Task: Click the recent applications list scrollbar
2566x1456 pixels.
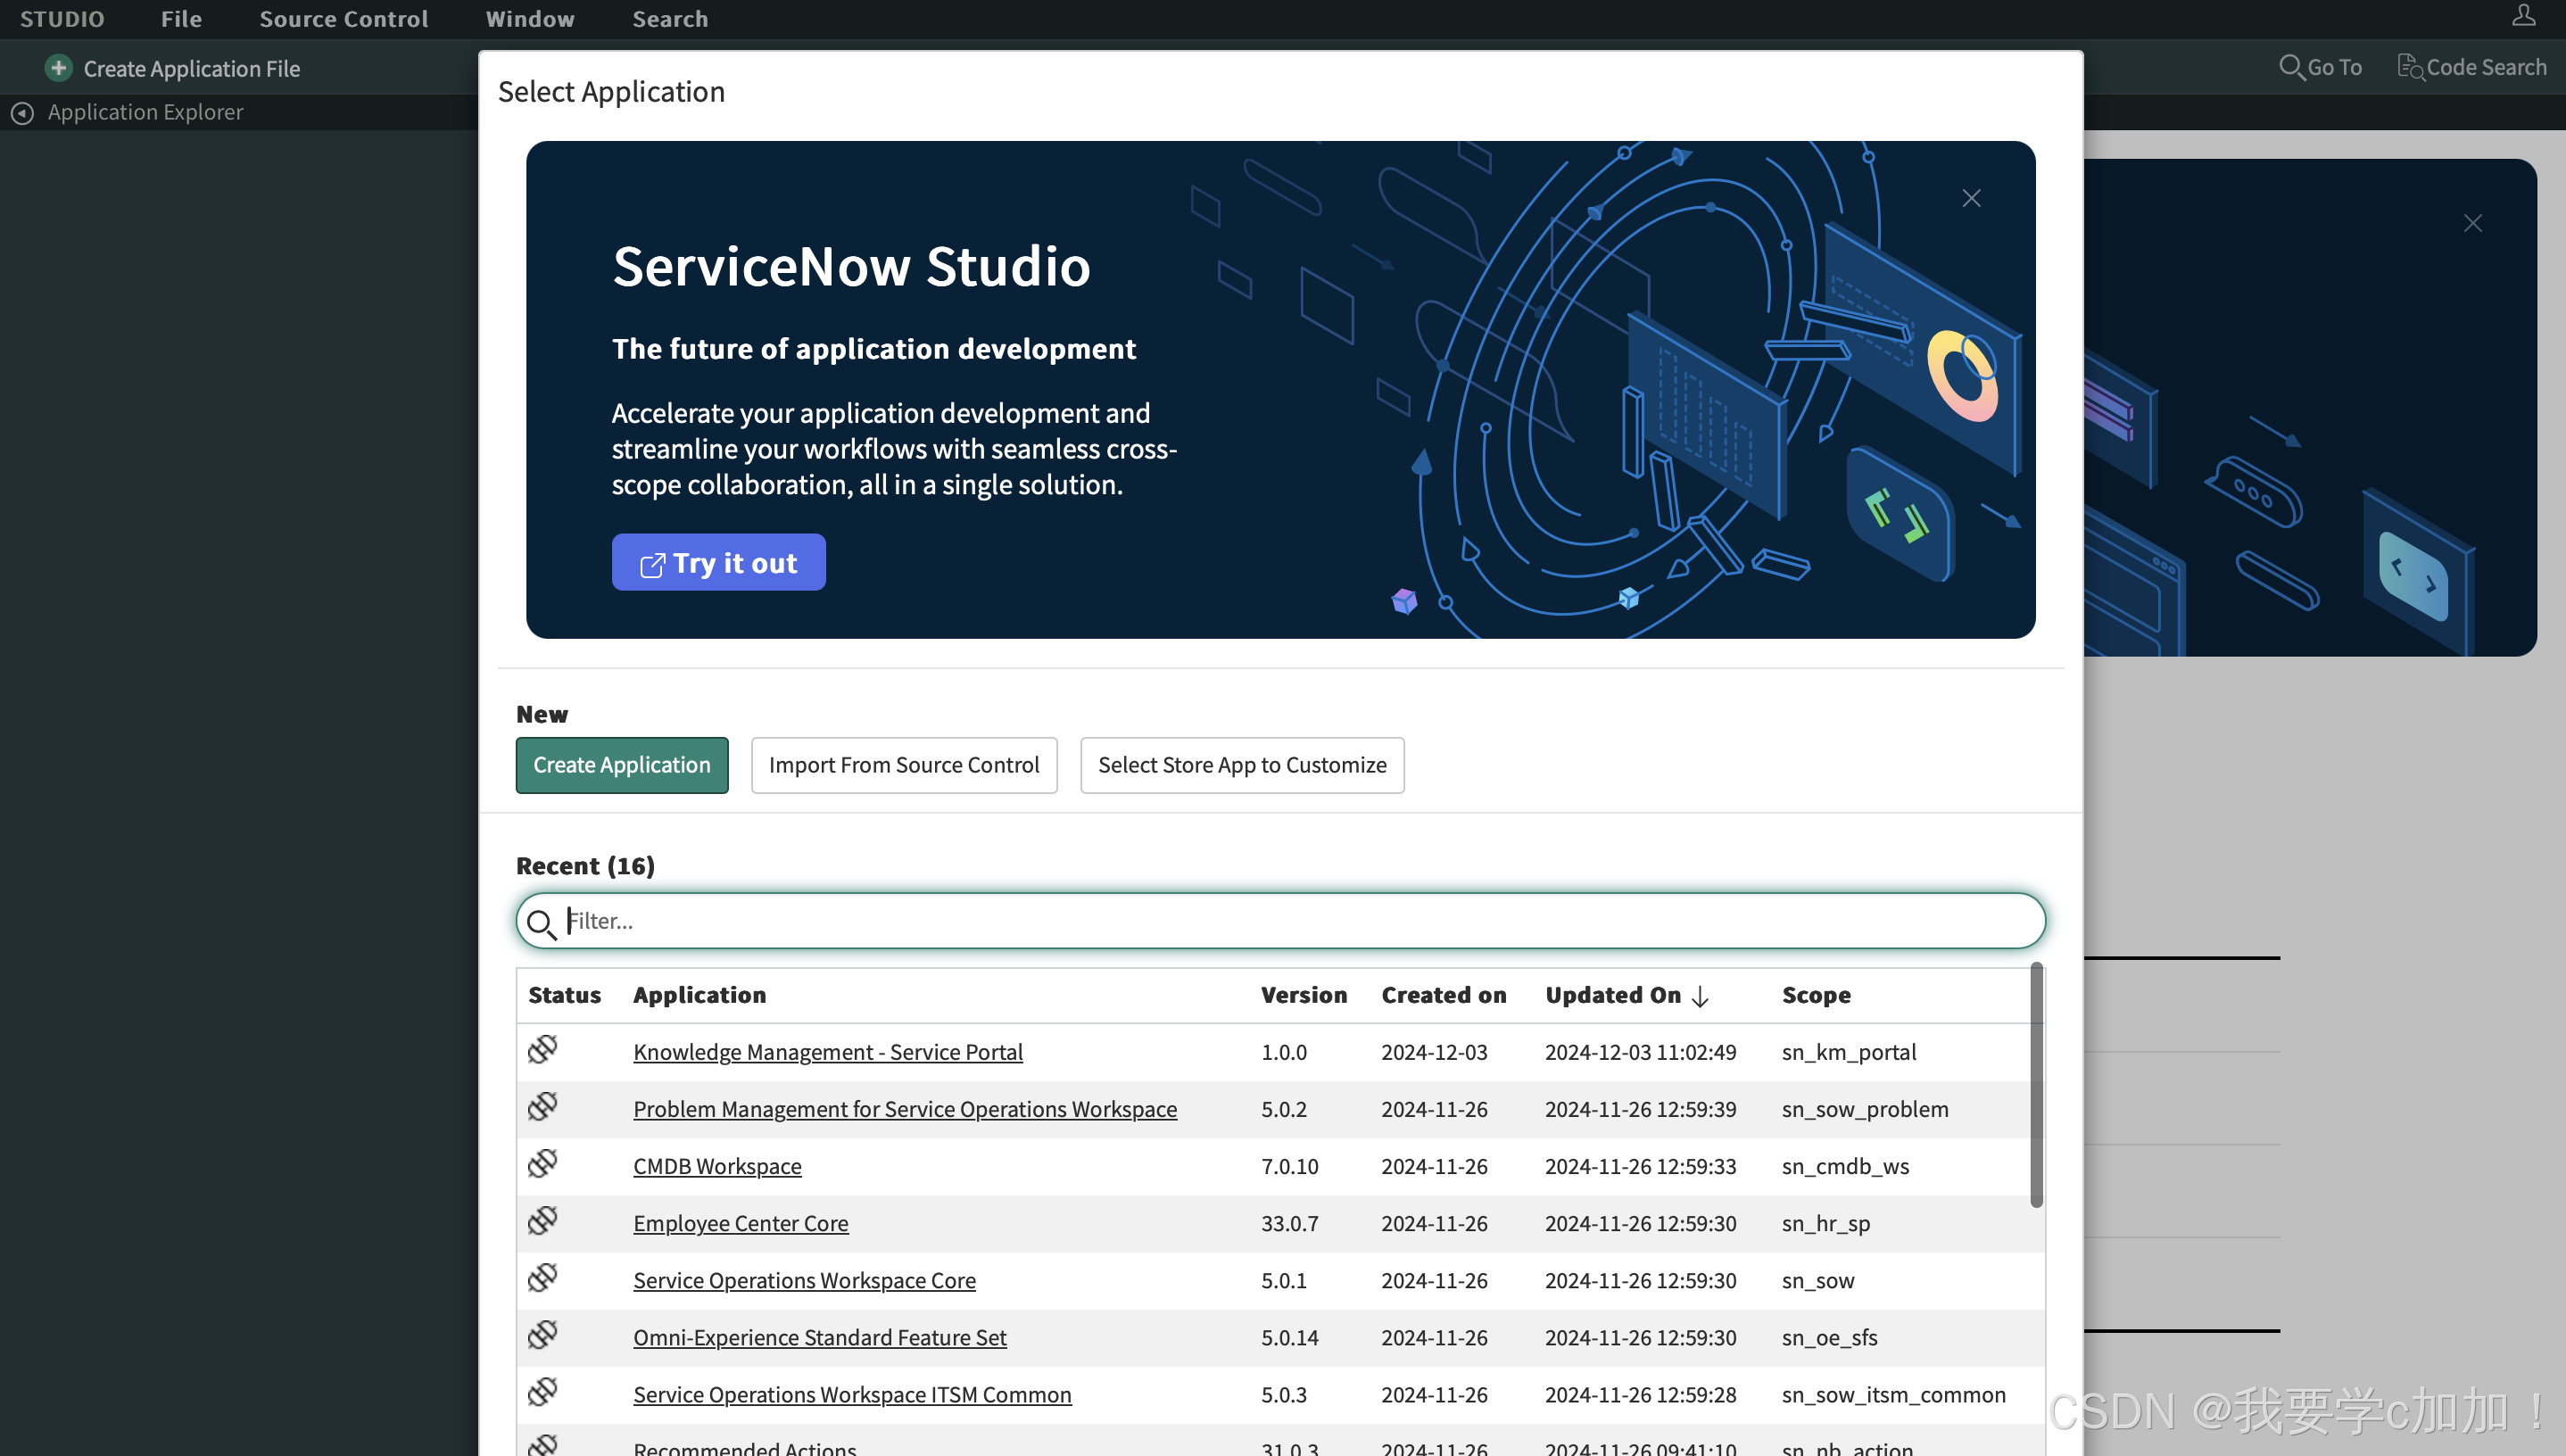Action: coord(2036,1085)
